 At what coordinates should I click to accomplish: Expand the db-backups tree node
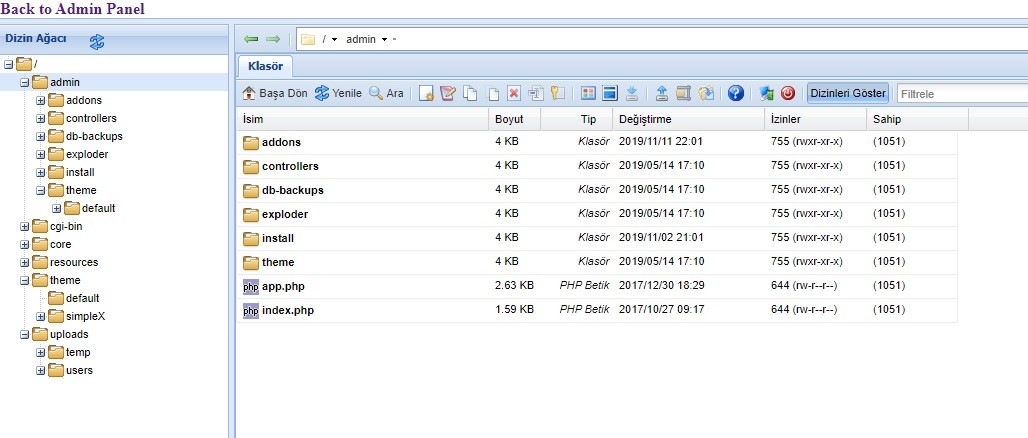tap(41, 136)
